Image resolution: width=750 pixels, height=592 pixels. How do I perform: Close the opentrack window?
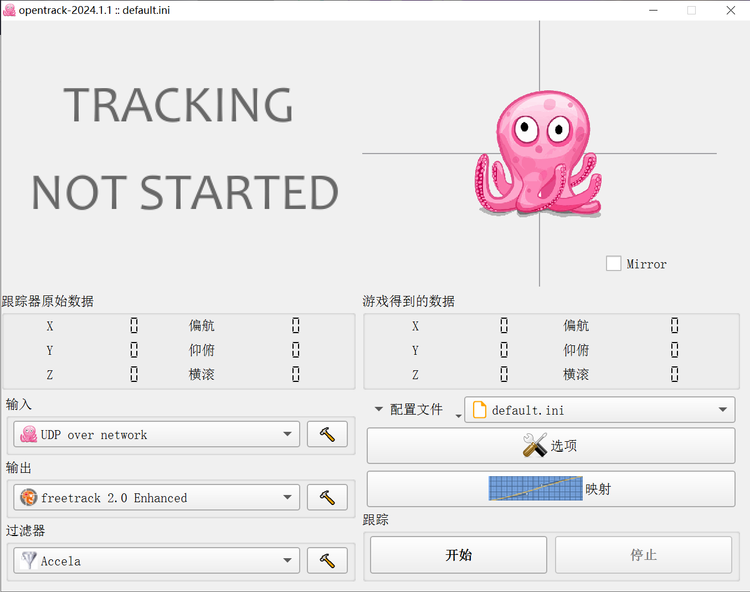tap(730, 10)
